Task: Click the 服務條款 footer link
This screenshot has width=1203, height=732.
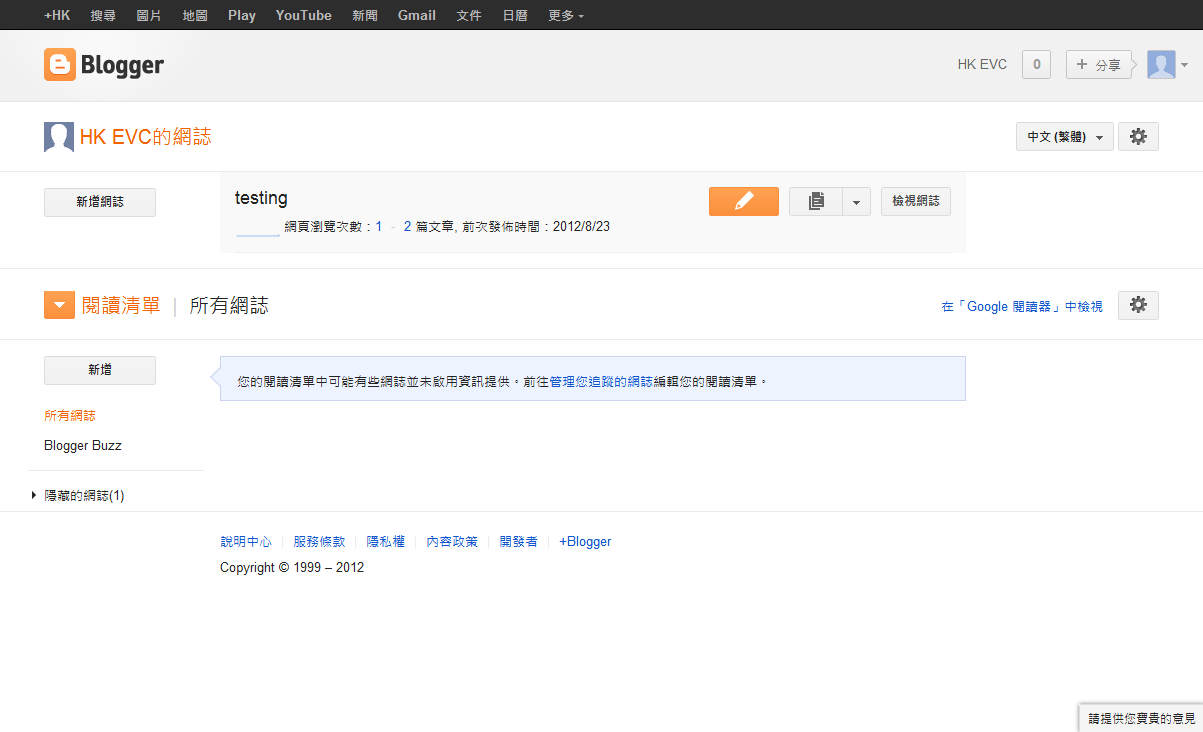Action: [x=319, y=541]
